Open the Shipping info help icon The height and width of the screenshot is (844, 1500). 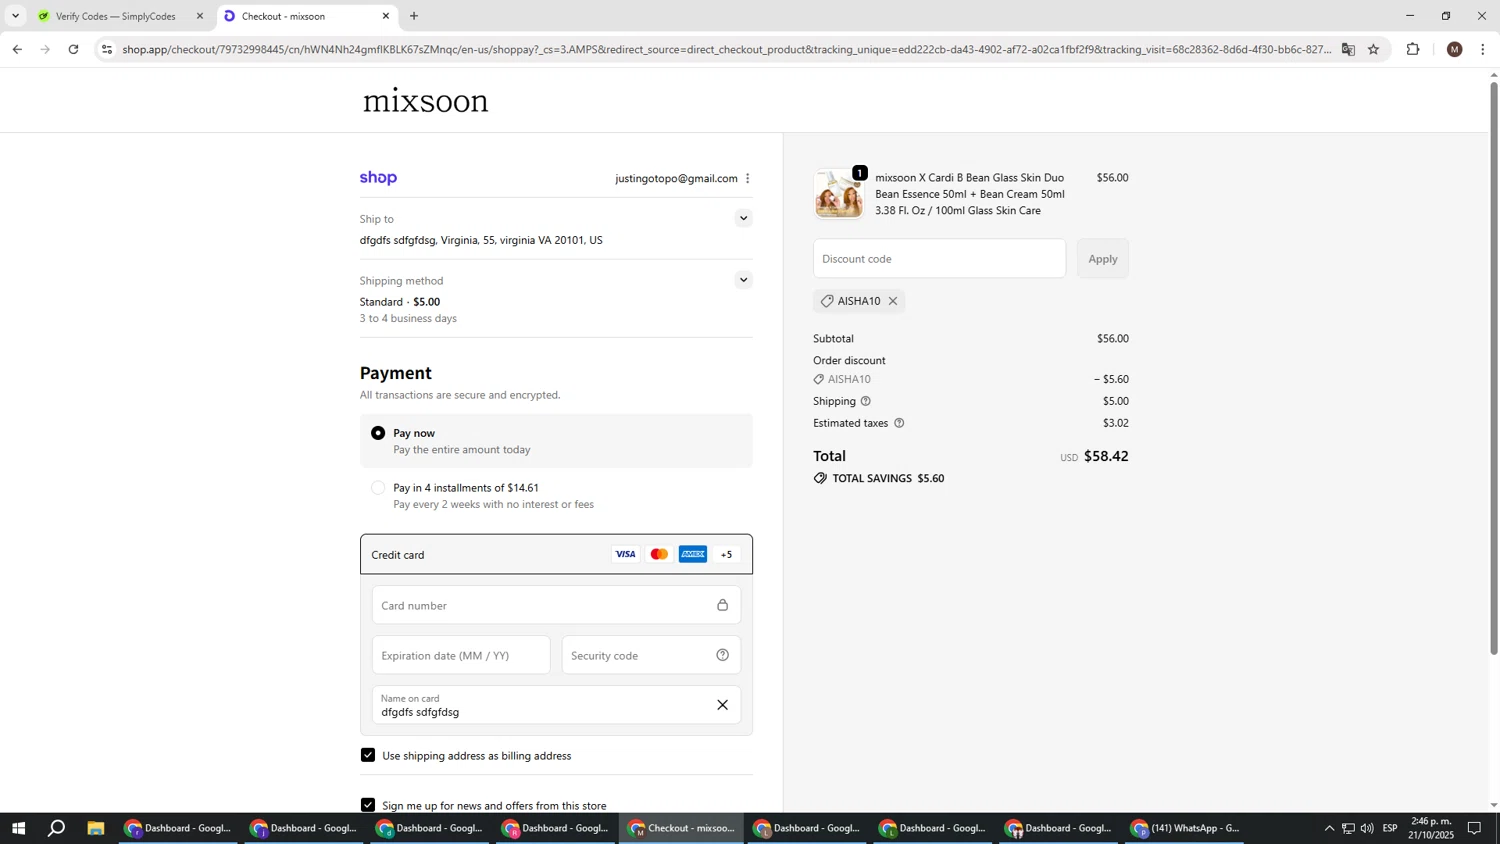[866, 401]
